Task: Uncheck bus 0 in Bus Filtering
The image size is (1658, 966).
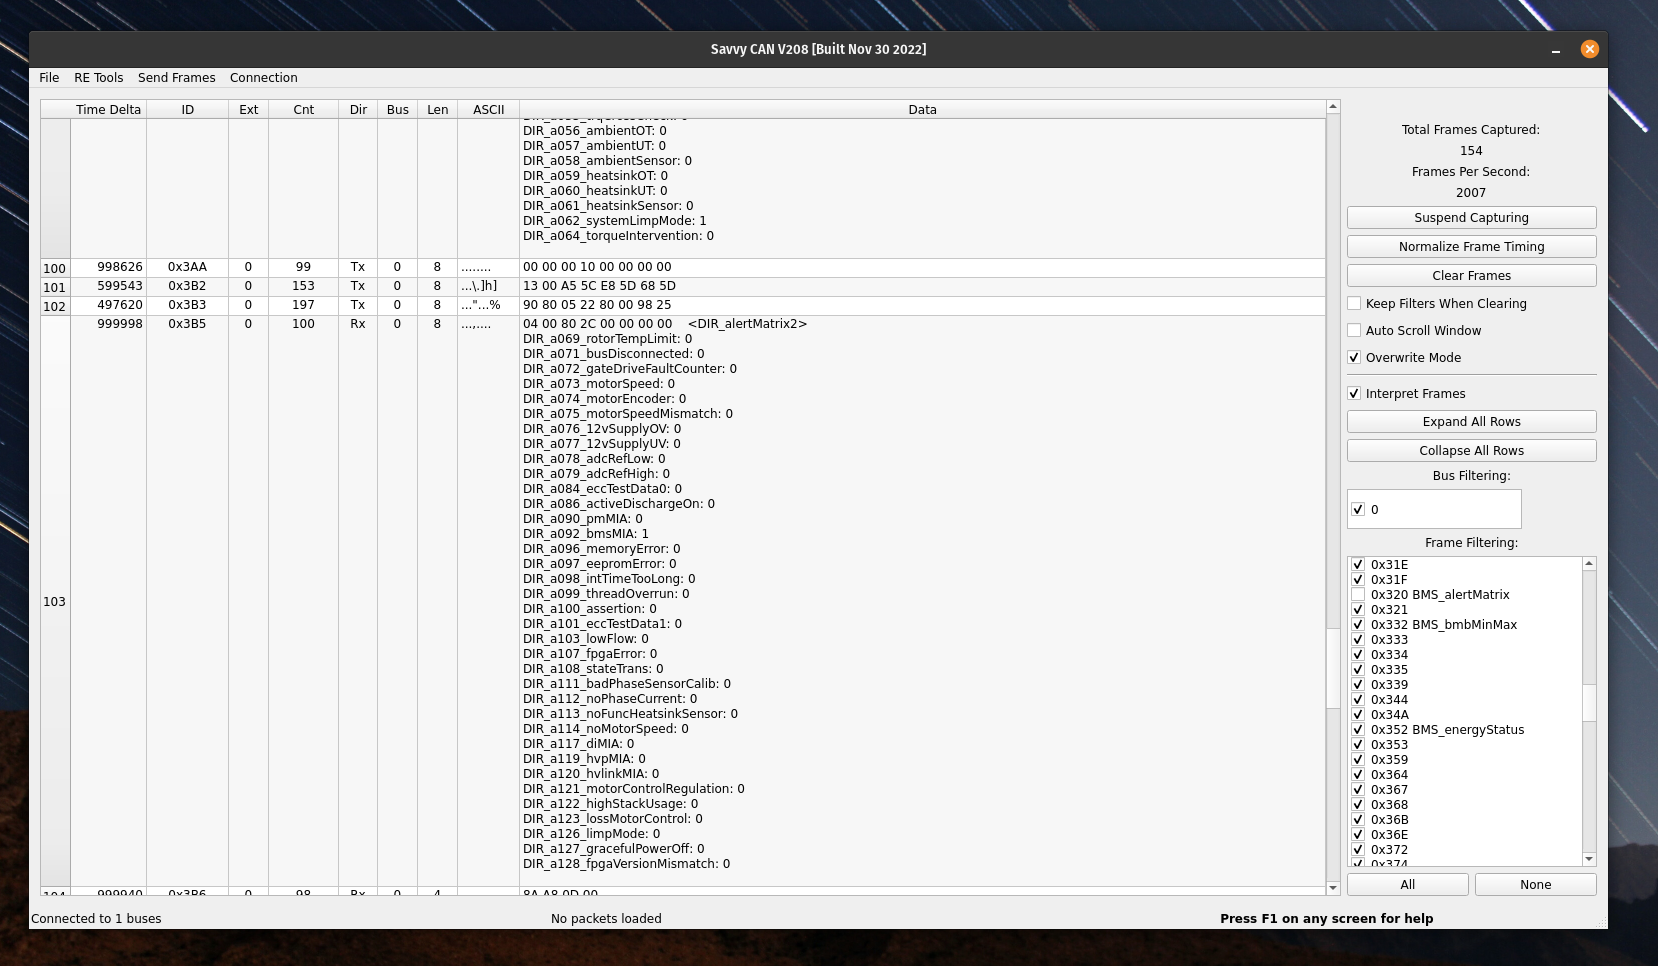Action: pyautogui.click(x=1358, y=510)
